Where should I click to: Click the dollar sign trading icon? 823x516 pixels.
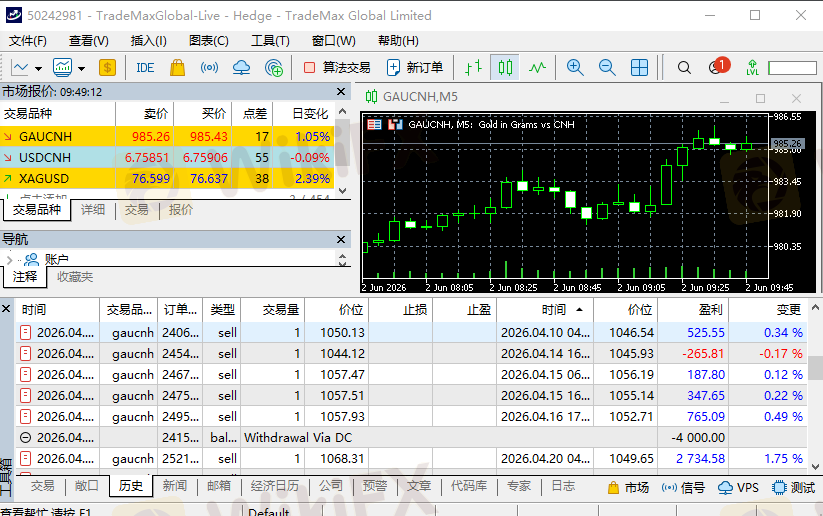click(107, 68)
